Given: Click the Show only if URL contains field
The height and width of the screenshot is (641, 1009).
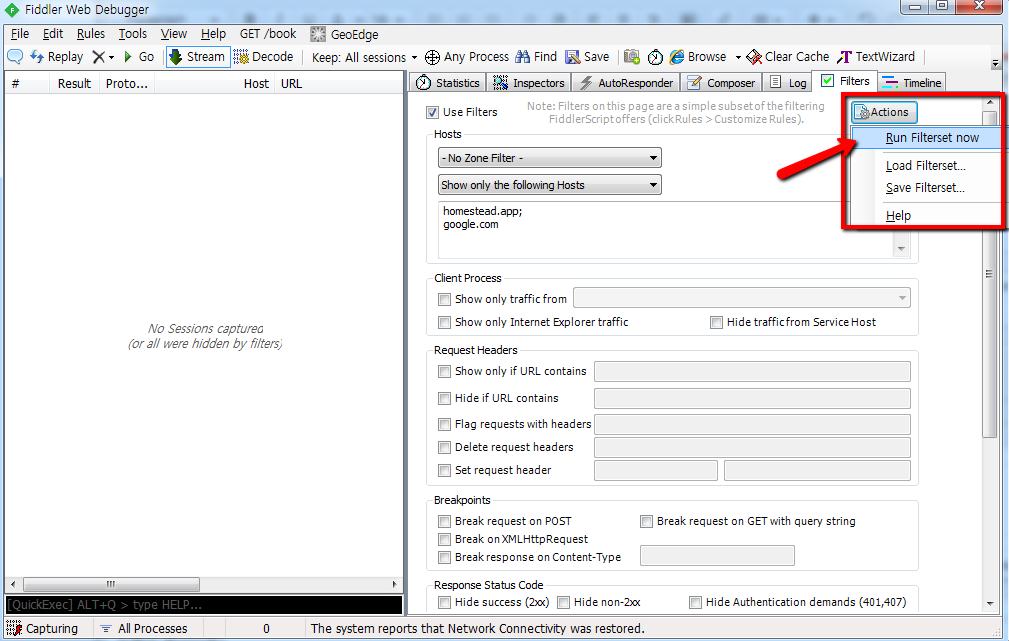Looking at the screenshot, I should coord(752,371).
